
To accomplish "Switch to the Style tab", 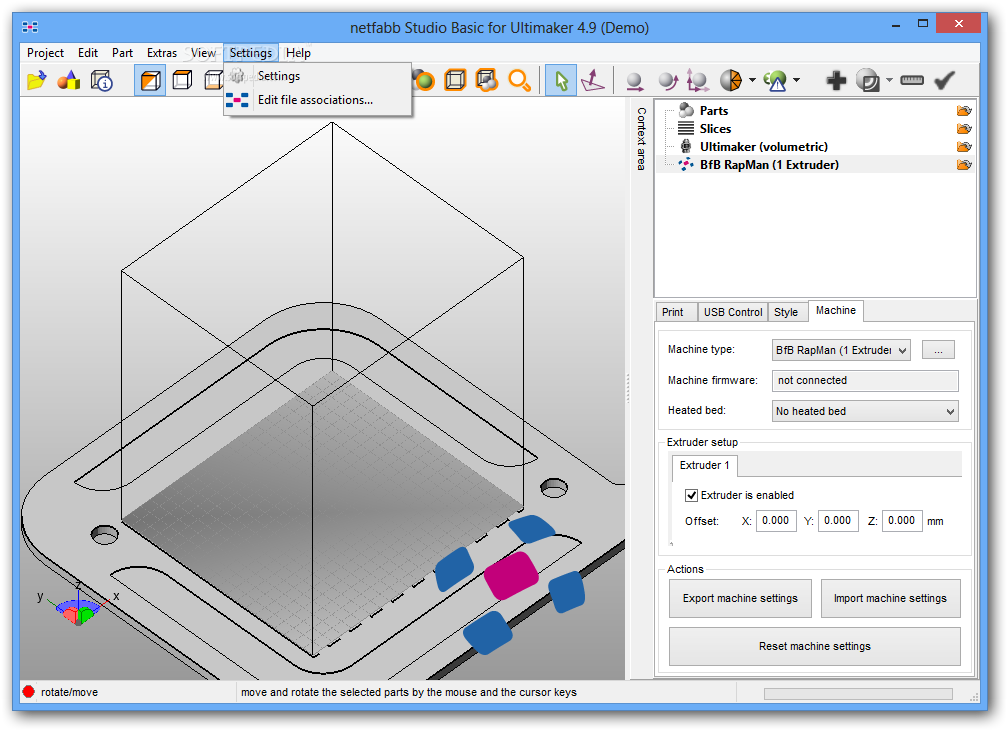I will coord(786,312).
